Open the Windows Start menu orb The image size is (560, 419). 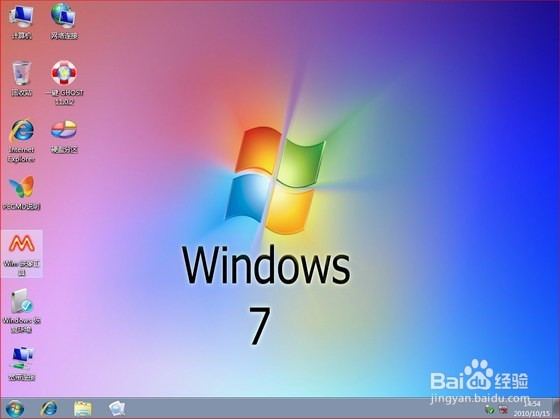tap(15, 409)
